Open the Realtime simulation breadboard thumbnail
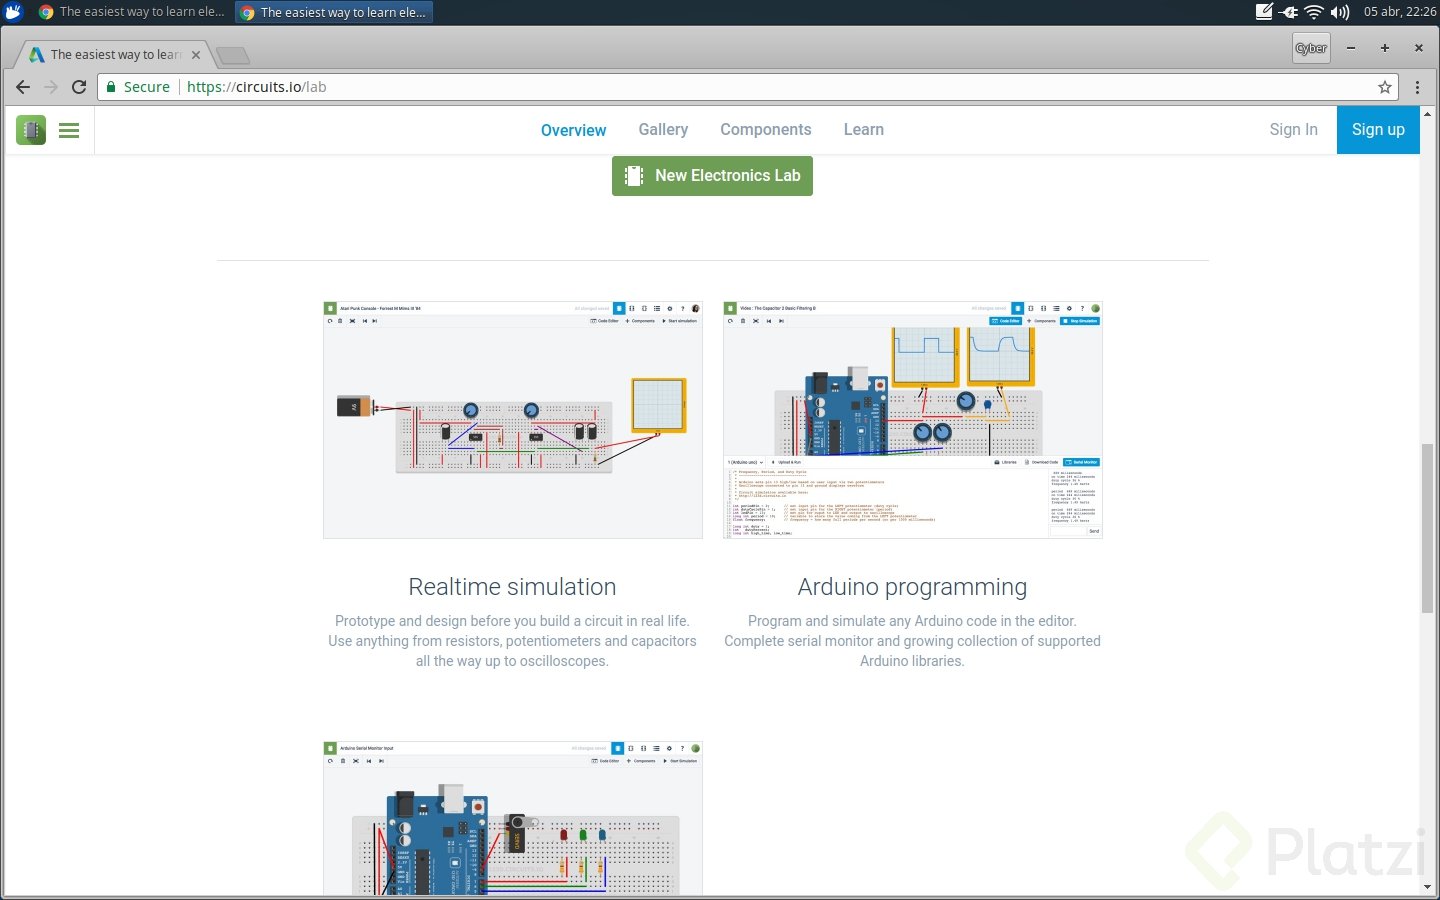 pos(513,420)
